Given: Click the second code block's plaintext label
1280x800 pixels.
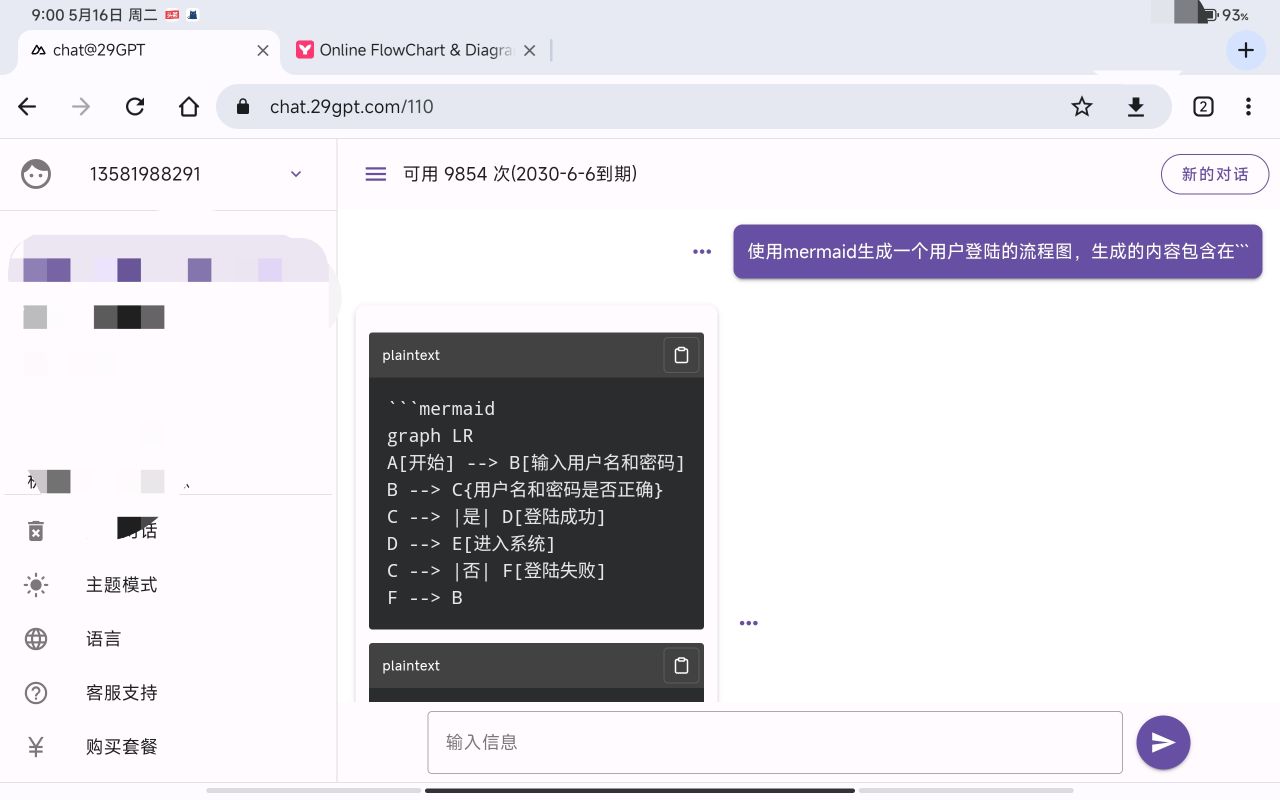Looking at the screenshot, I should pos(411,666).
